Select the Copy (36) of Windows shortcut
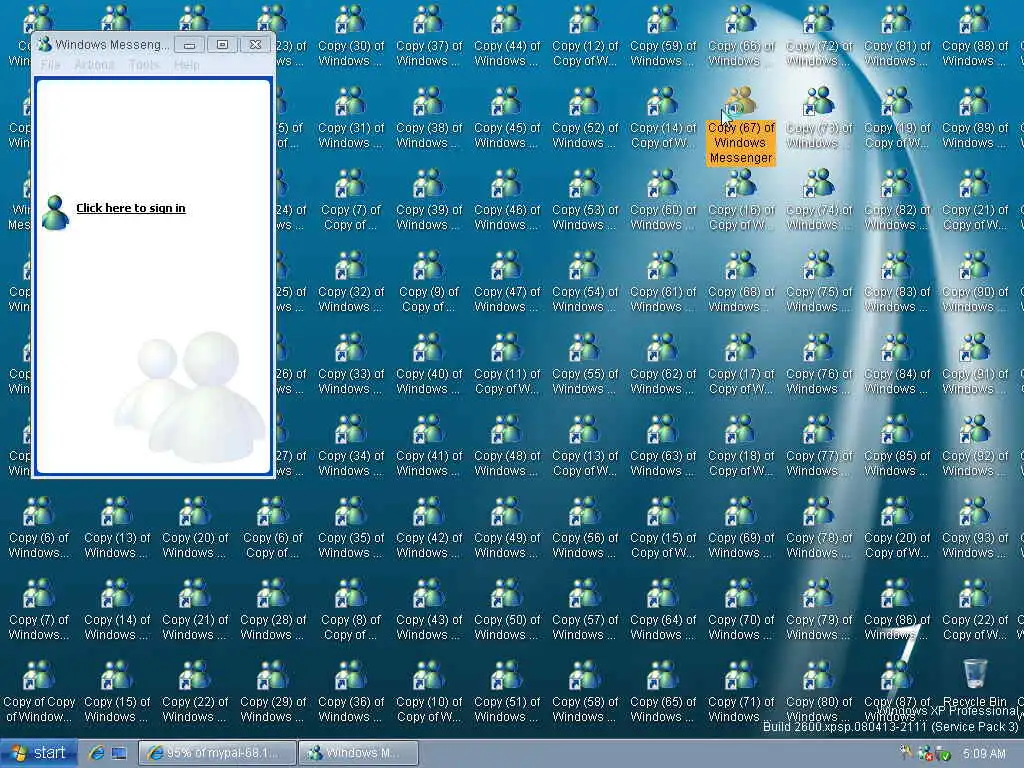 [351, 692]
